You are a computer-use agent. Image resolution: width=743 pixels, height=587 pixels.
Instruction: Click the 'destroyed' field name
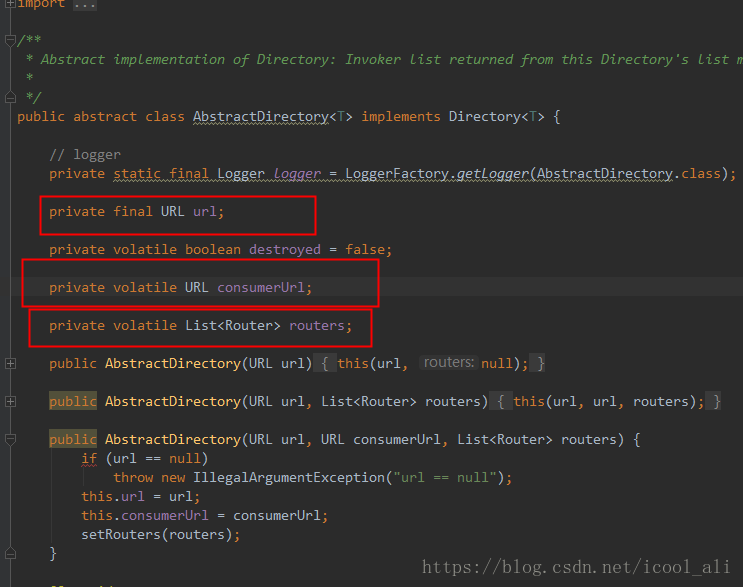(285, 249)
